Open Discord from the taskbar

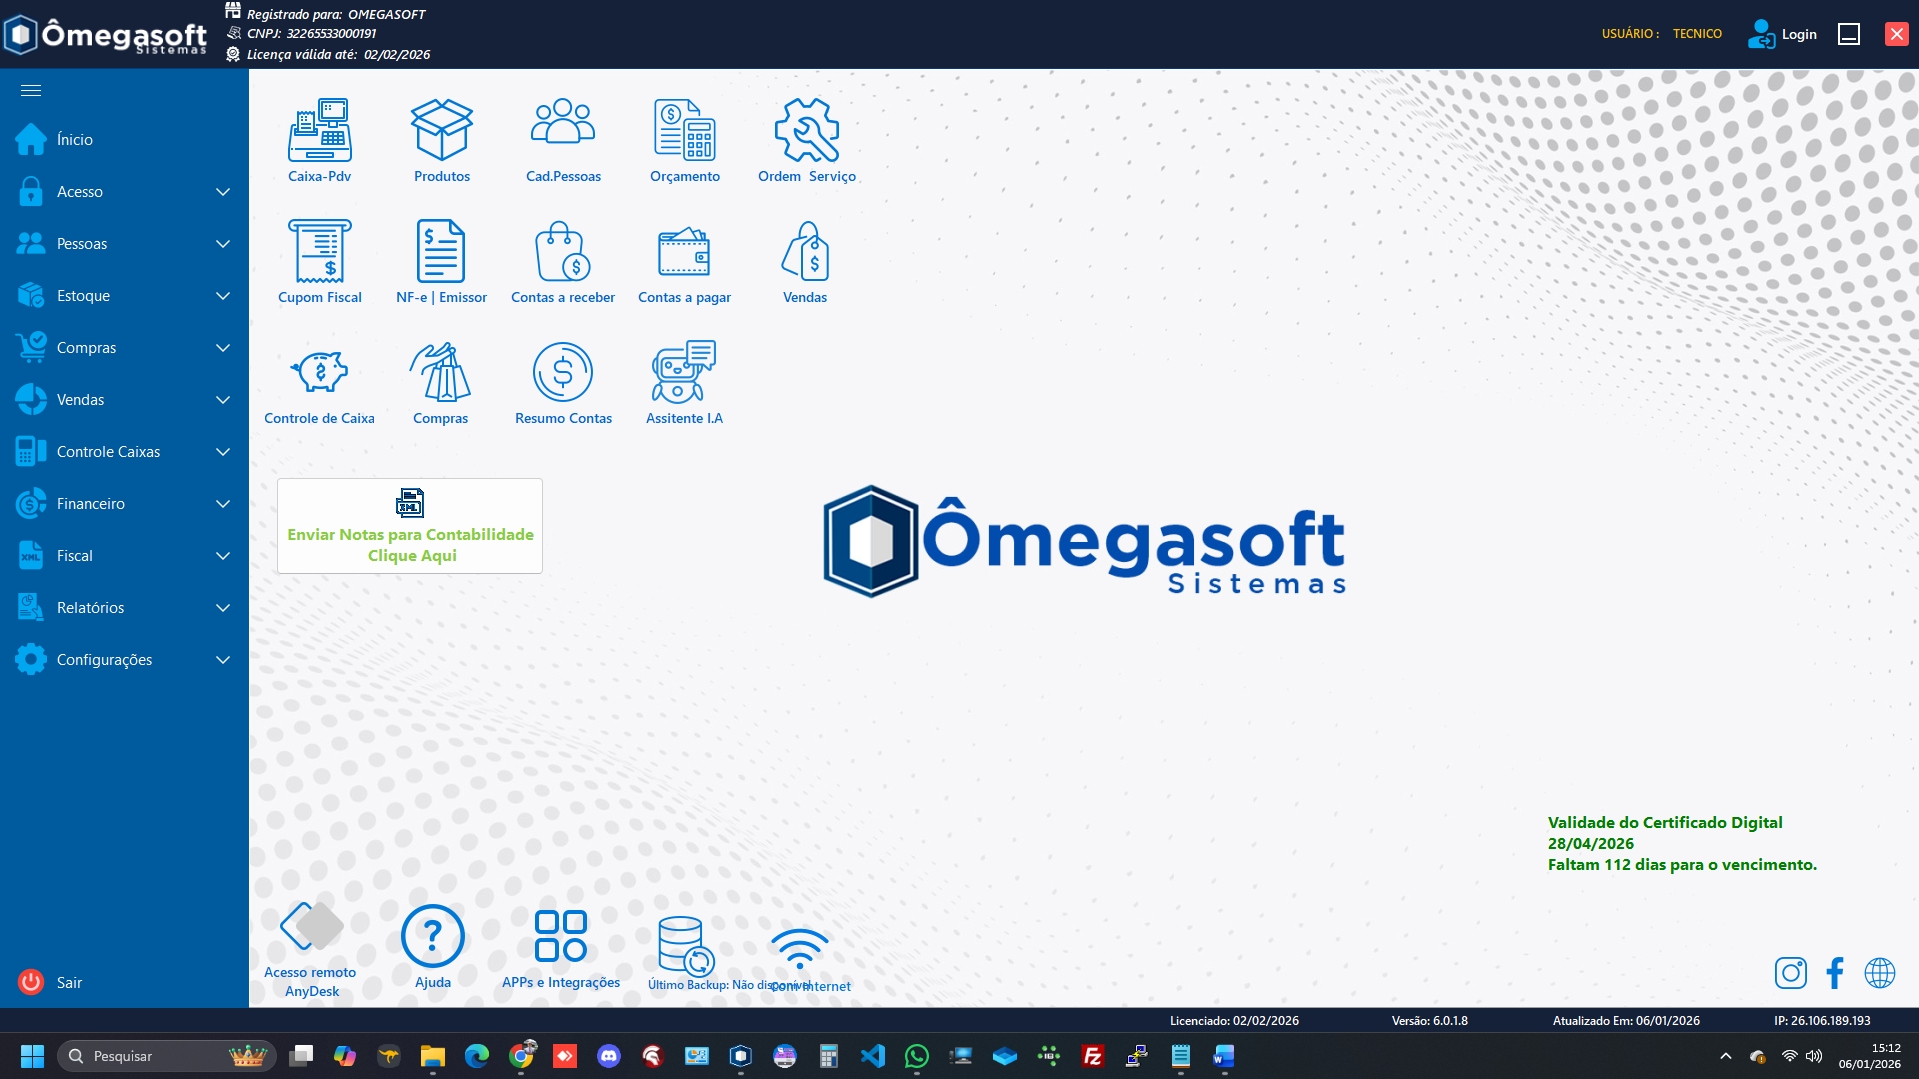point(609,1056)
